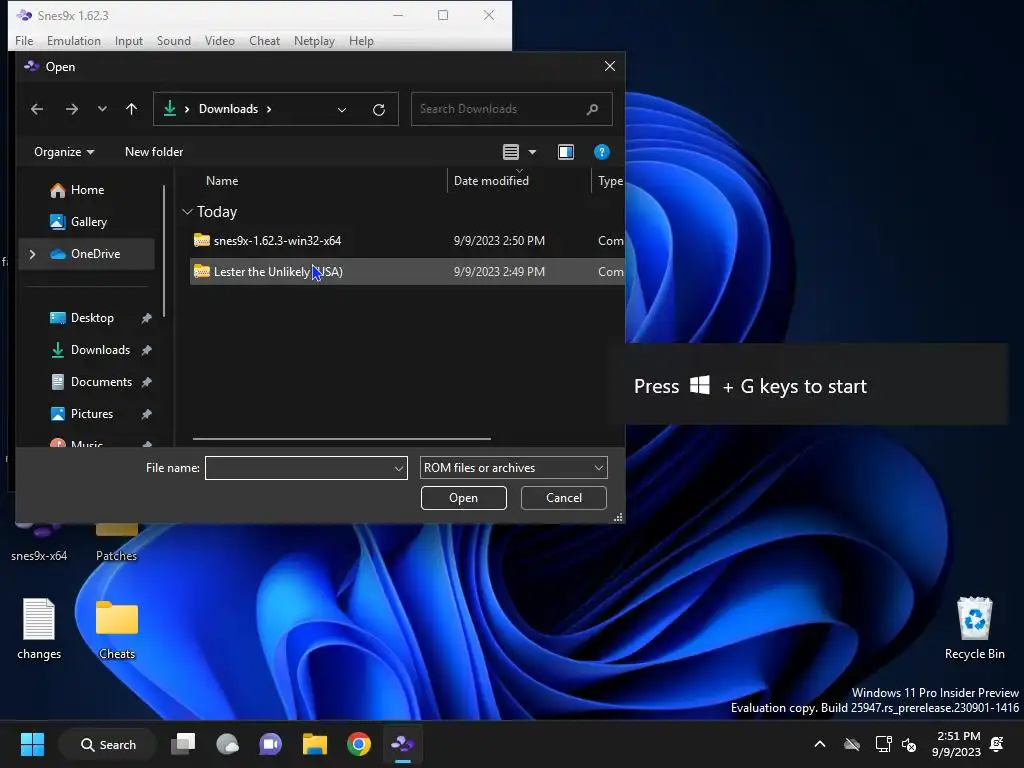Select OneDrive in navigation pane
This screenshot has width=1024, height=768.
click(x=86, y=254)
